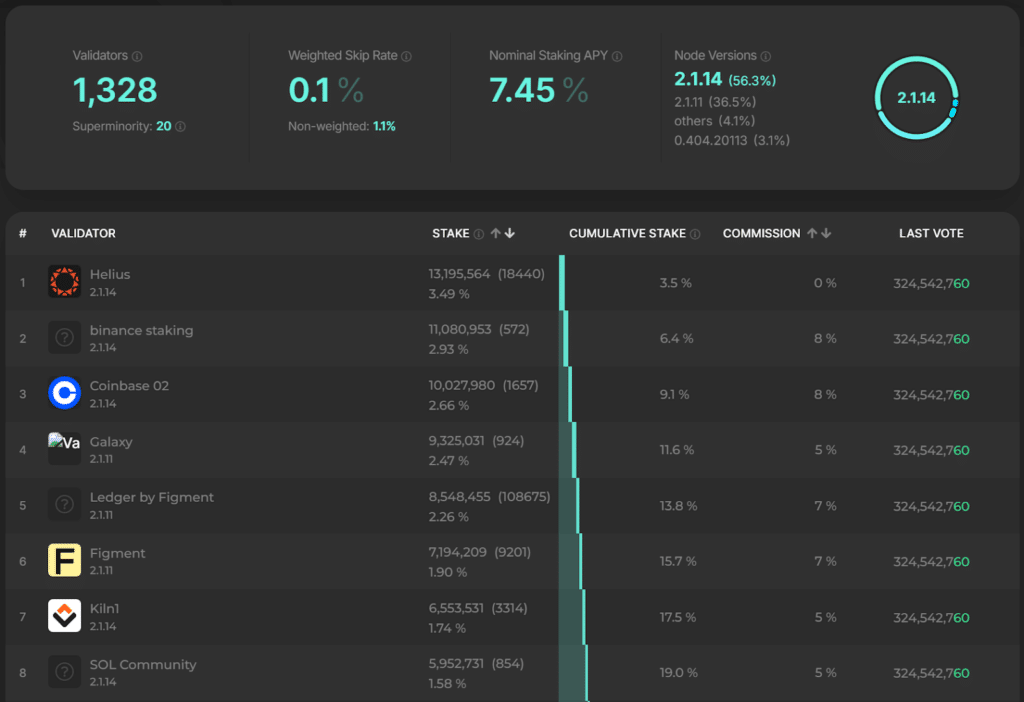Image resolution: width=1024 pixels, height=702 pixels.
Task: Click the LAST VOTE column header
Action: [931, 234]
